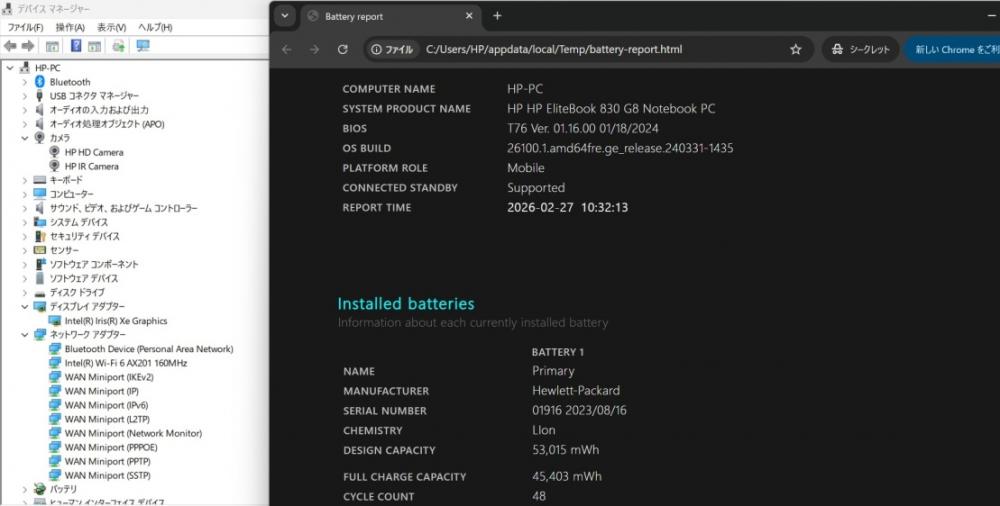
Task: Select Intel(R) Wi-Fi 6 AX201 160MHz device
Action: coord(125,363)
